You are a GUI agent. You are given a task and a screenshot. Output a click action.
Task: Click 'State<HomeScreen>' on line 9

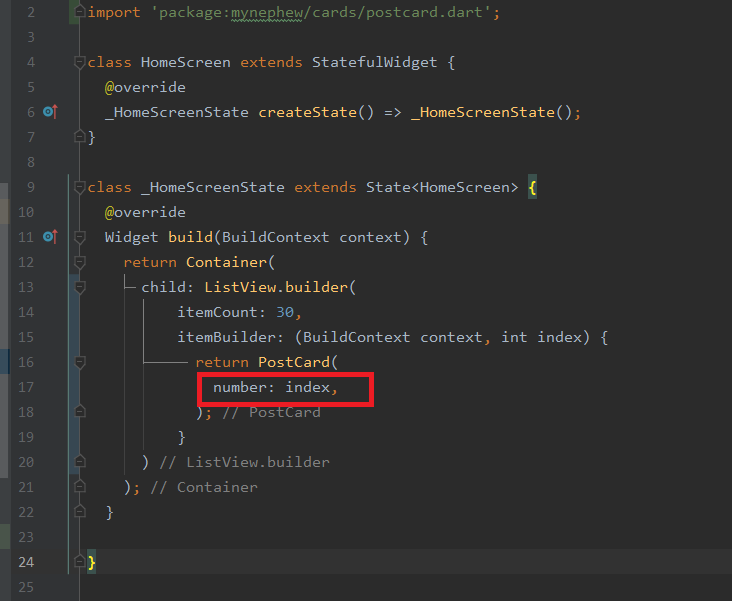(x=442, y=187)
